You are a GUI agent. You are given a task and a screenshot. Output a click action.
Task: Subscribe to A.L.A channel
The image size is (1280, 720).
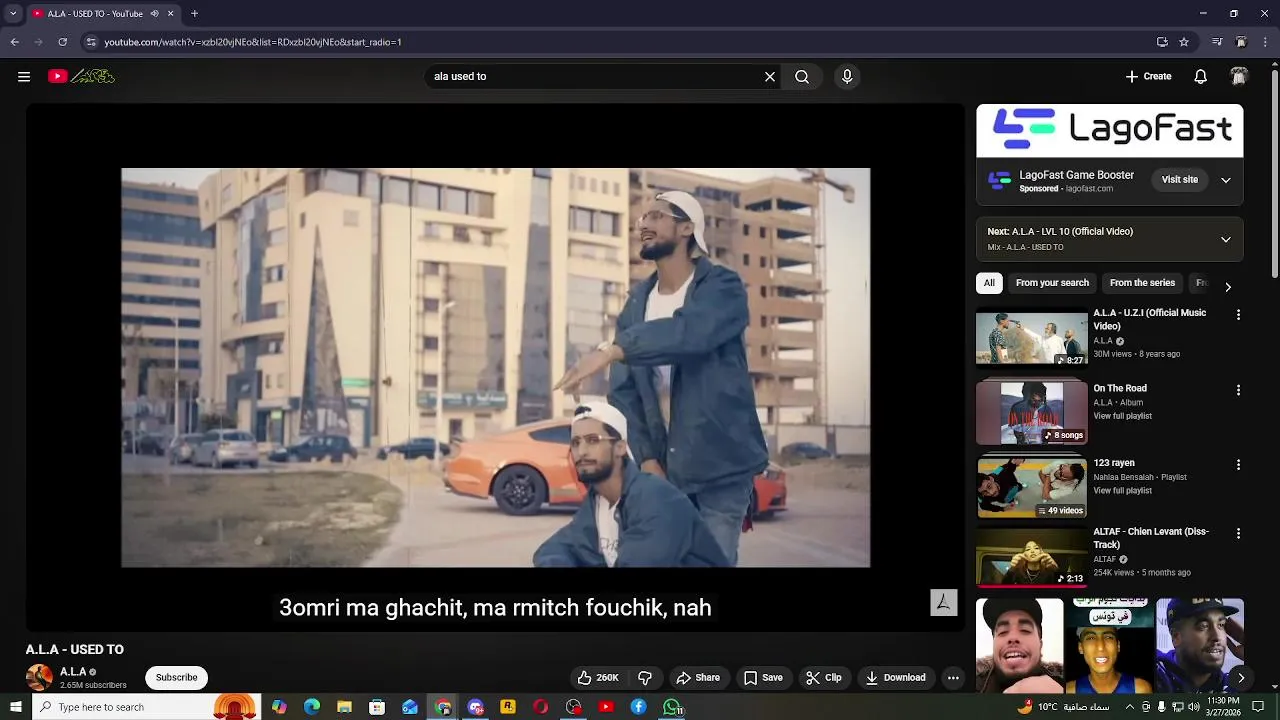(176, 677)
